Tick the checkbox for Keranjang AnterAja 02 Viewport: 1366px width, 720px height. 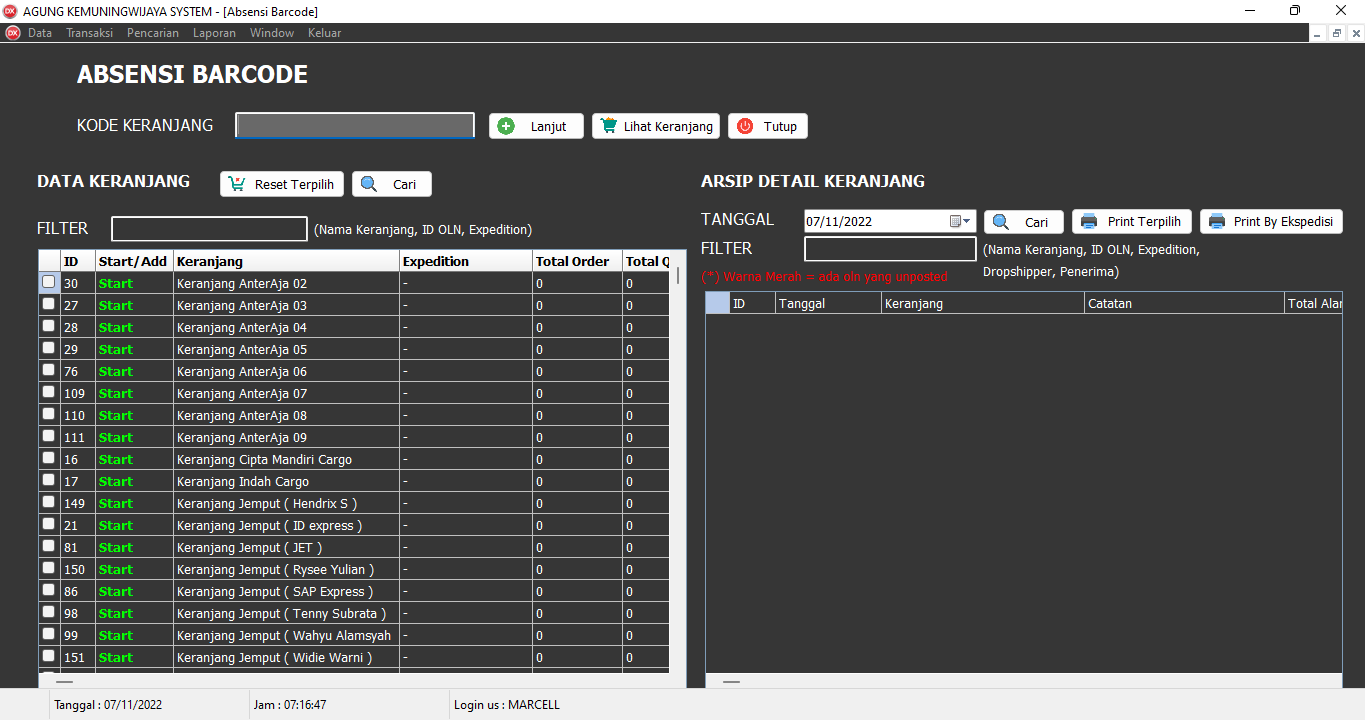coord(48,282)
